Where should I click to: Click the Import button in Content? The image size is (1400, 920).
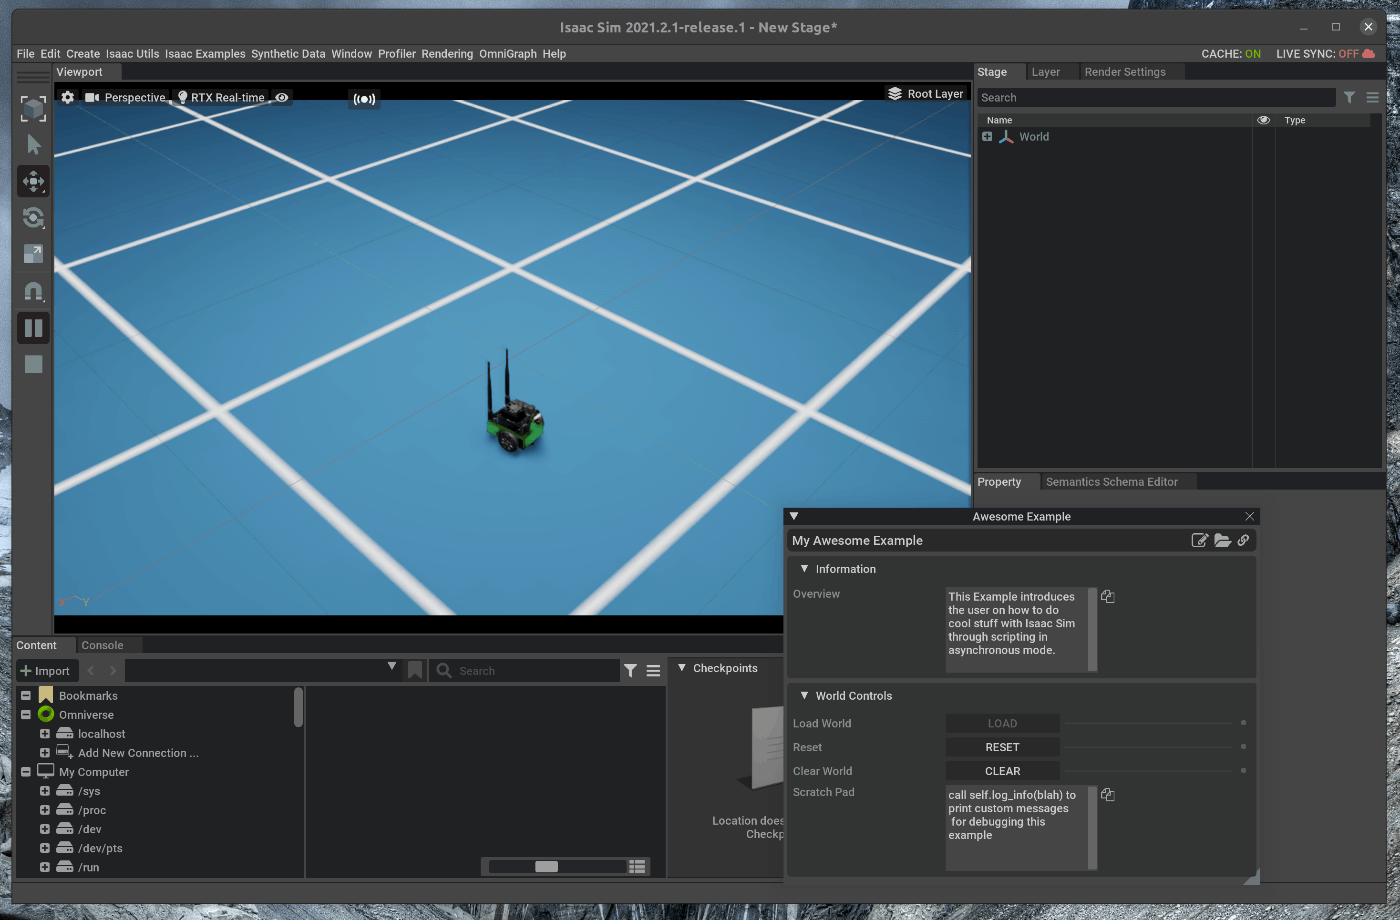(x=45, y=671)
